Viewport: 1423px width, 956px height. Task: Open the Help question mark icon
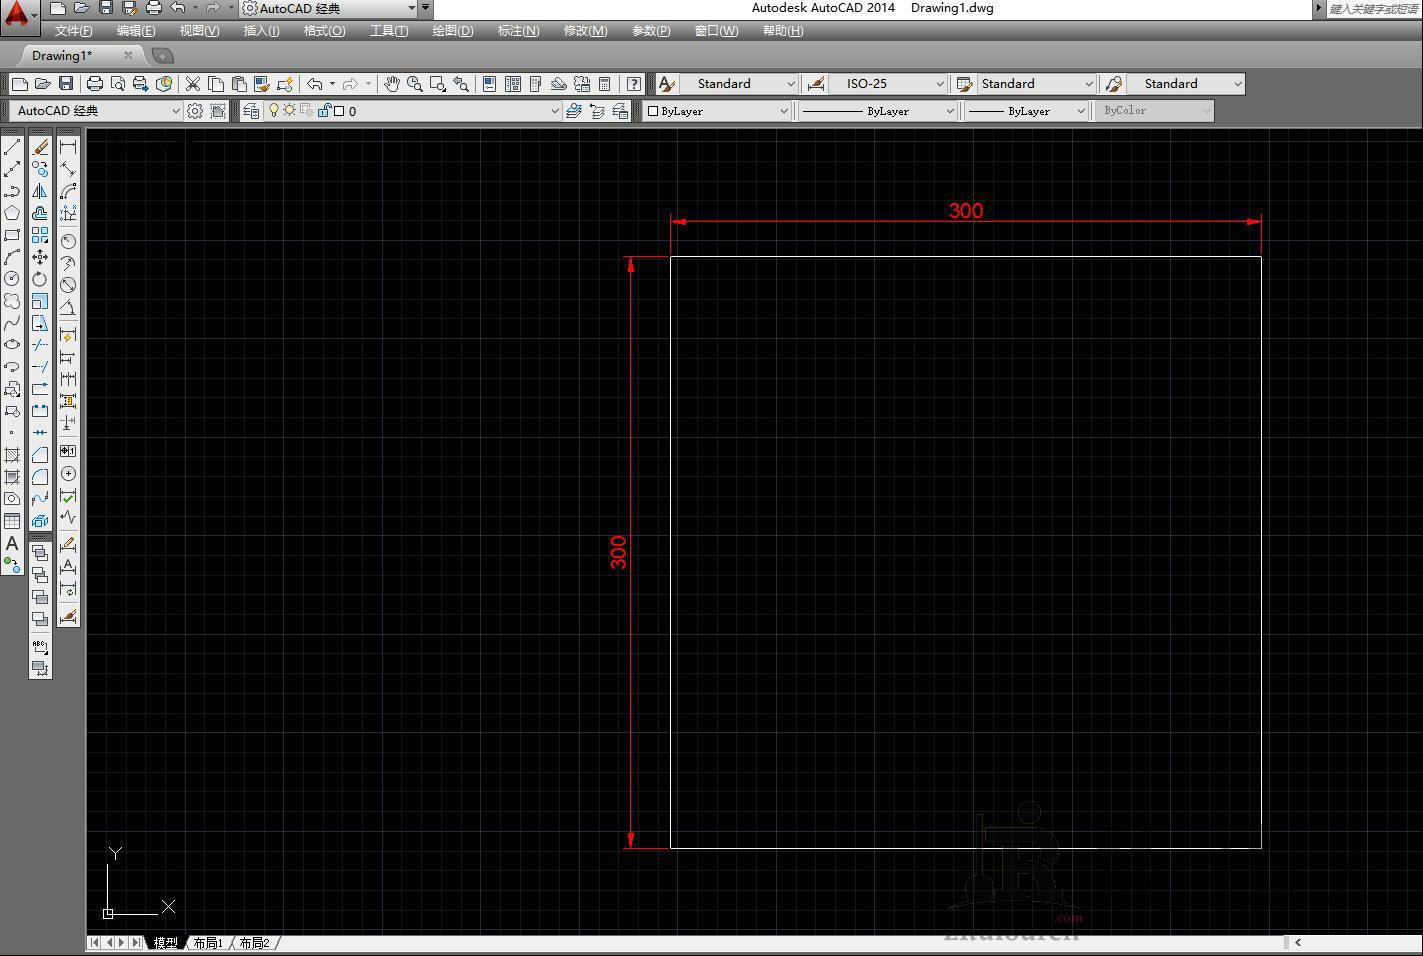[x=633, y=84]
